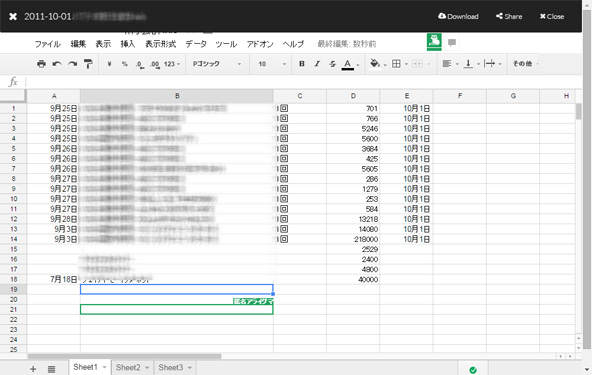Click the undo arrow icon
The width and height of the screenshot is (592, 375).
[57, 64]
